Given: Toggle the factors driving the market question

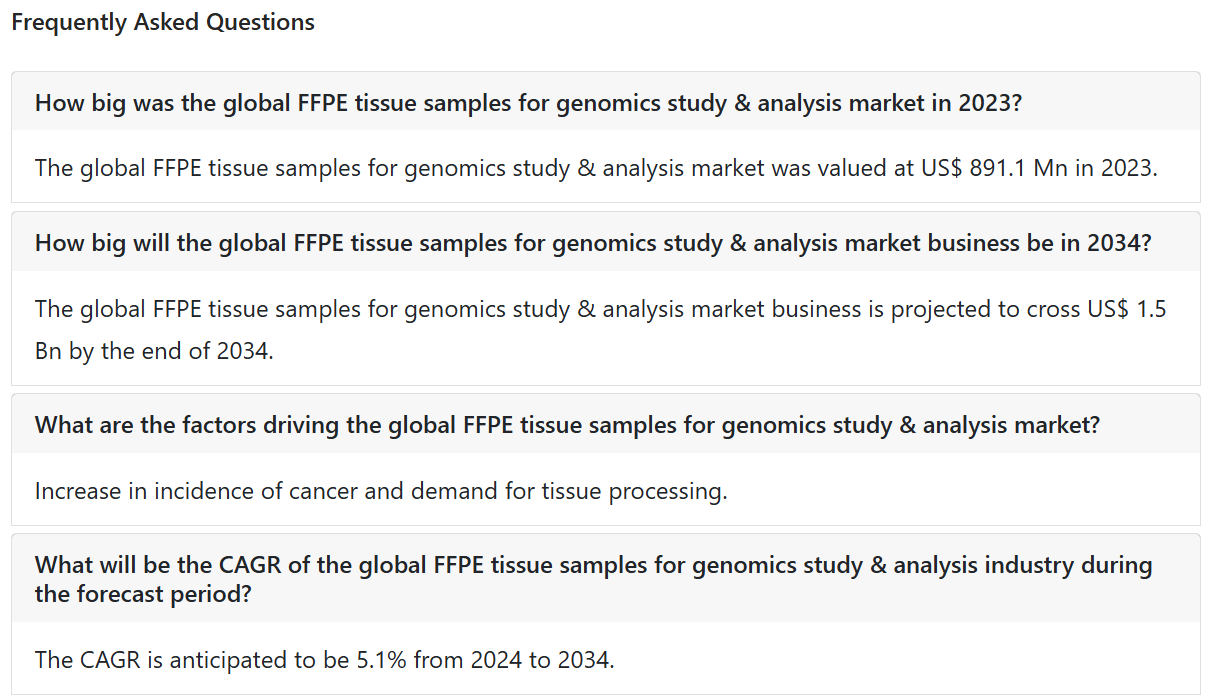Looking at the screenshot, I should [x=605, y=424].
